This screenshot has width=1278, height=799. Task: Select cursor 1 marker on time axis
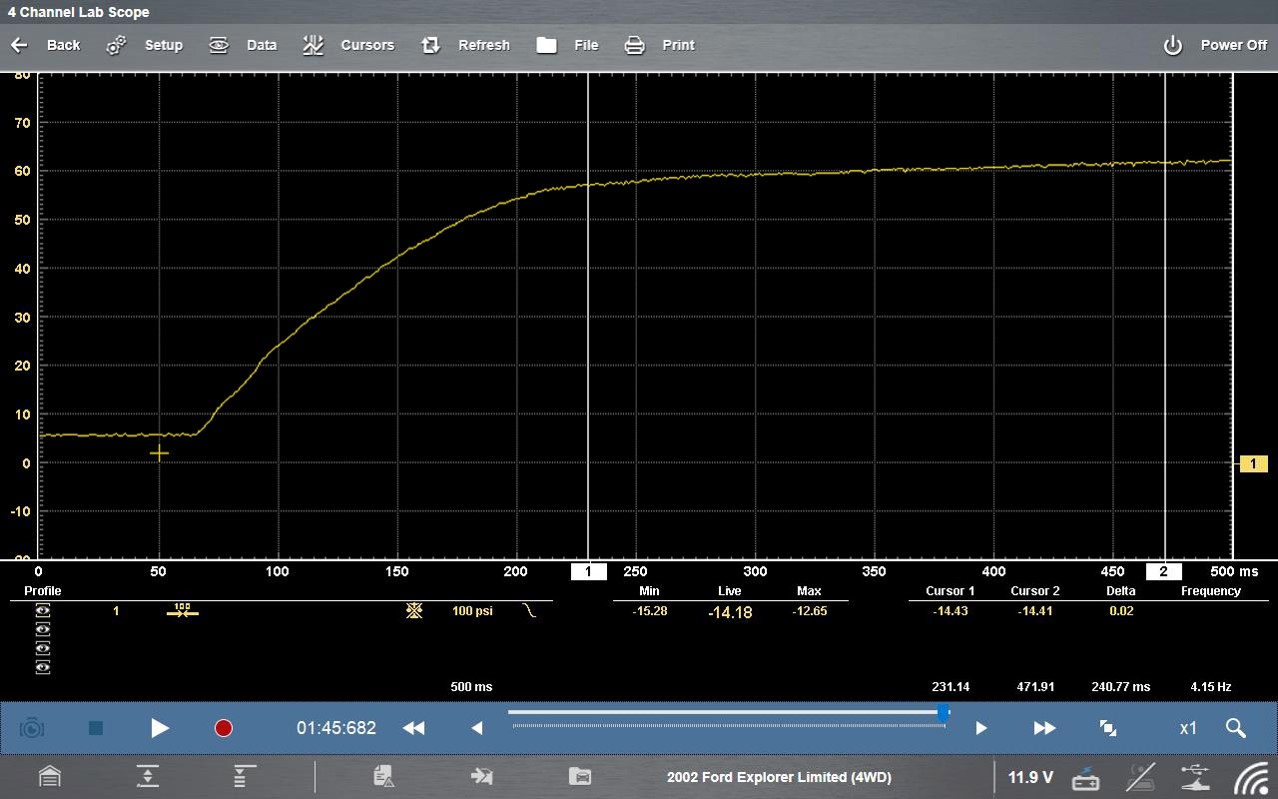point(588,572)
